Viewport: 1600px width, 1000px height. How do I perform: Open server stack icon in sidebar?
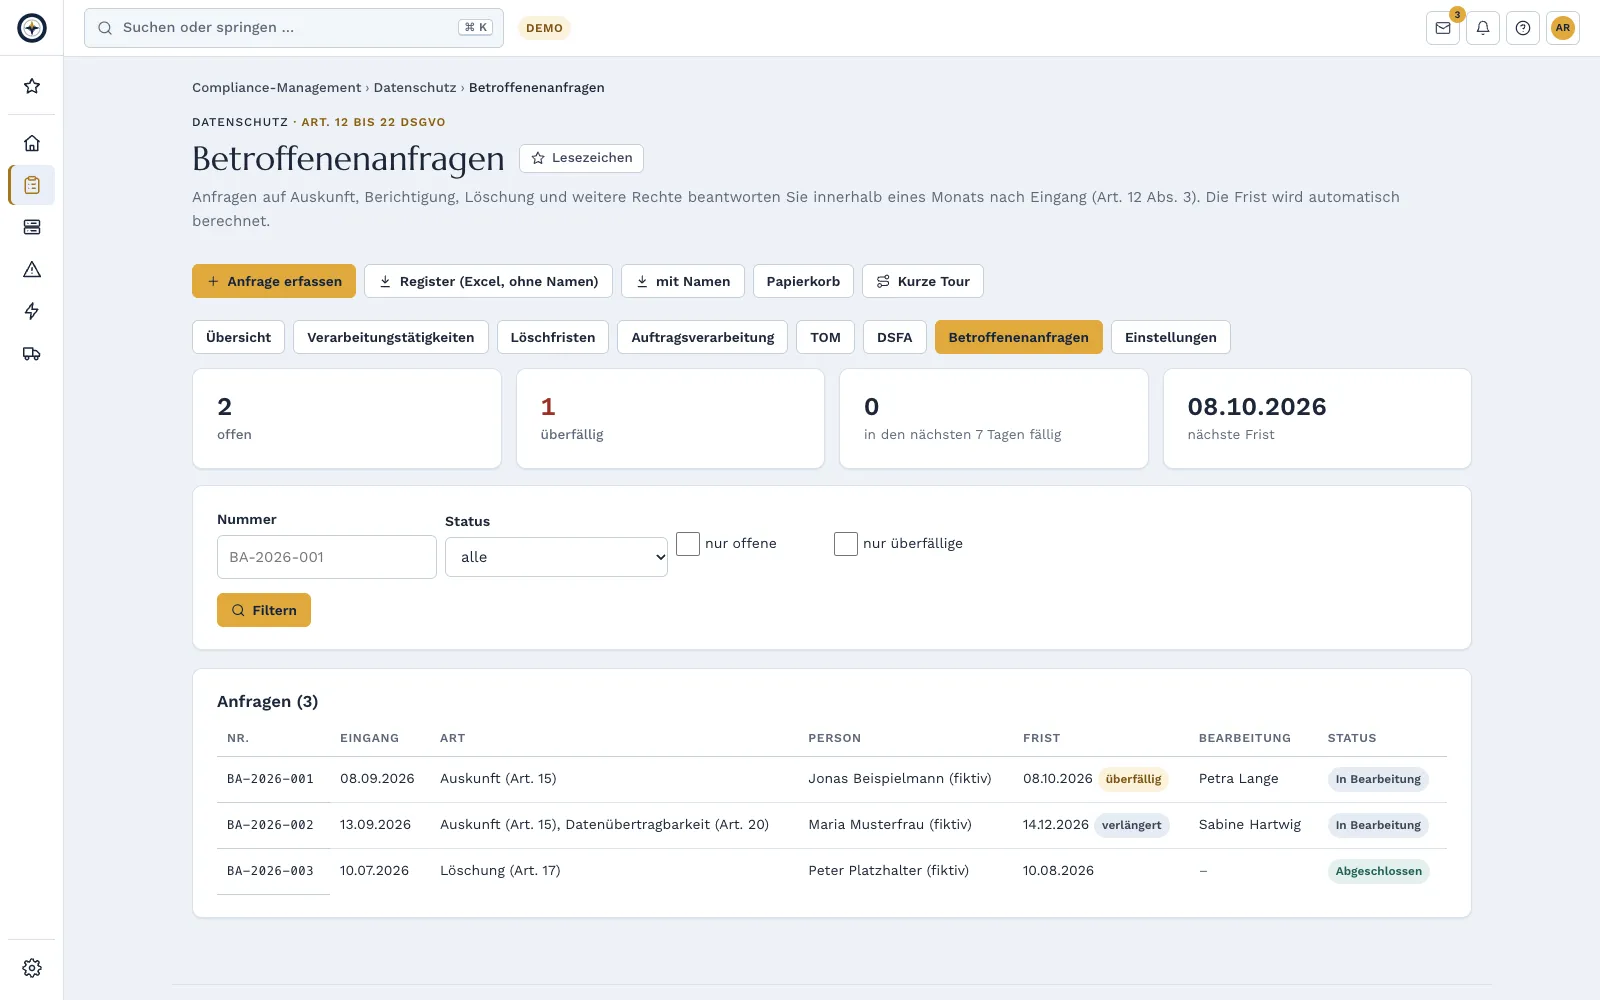pos(32,227)
